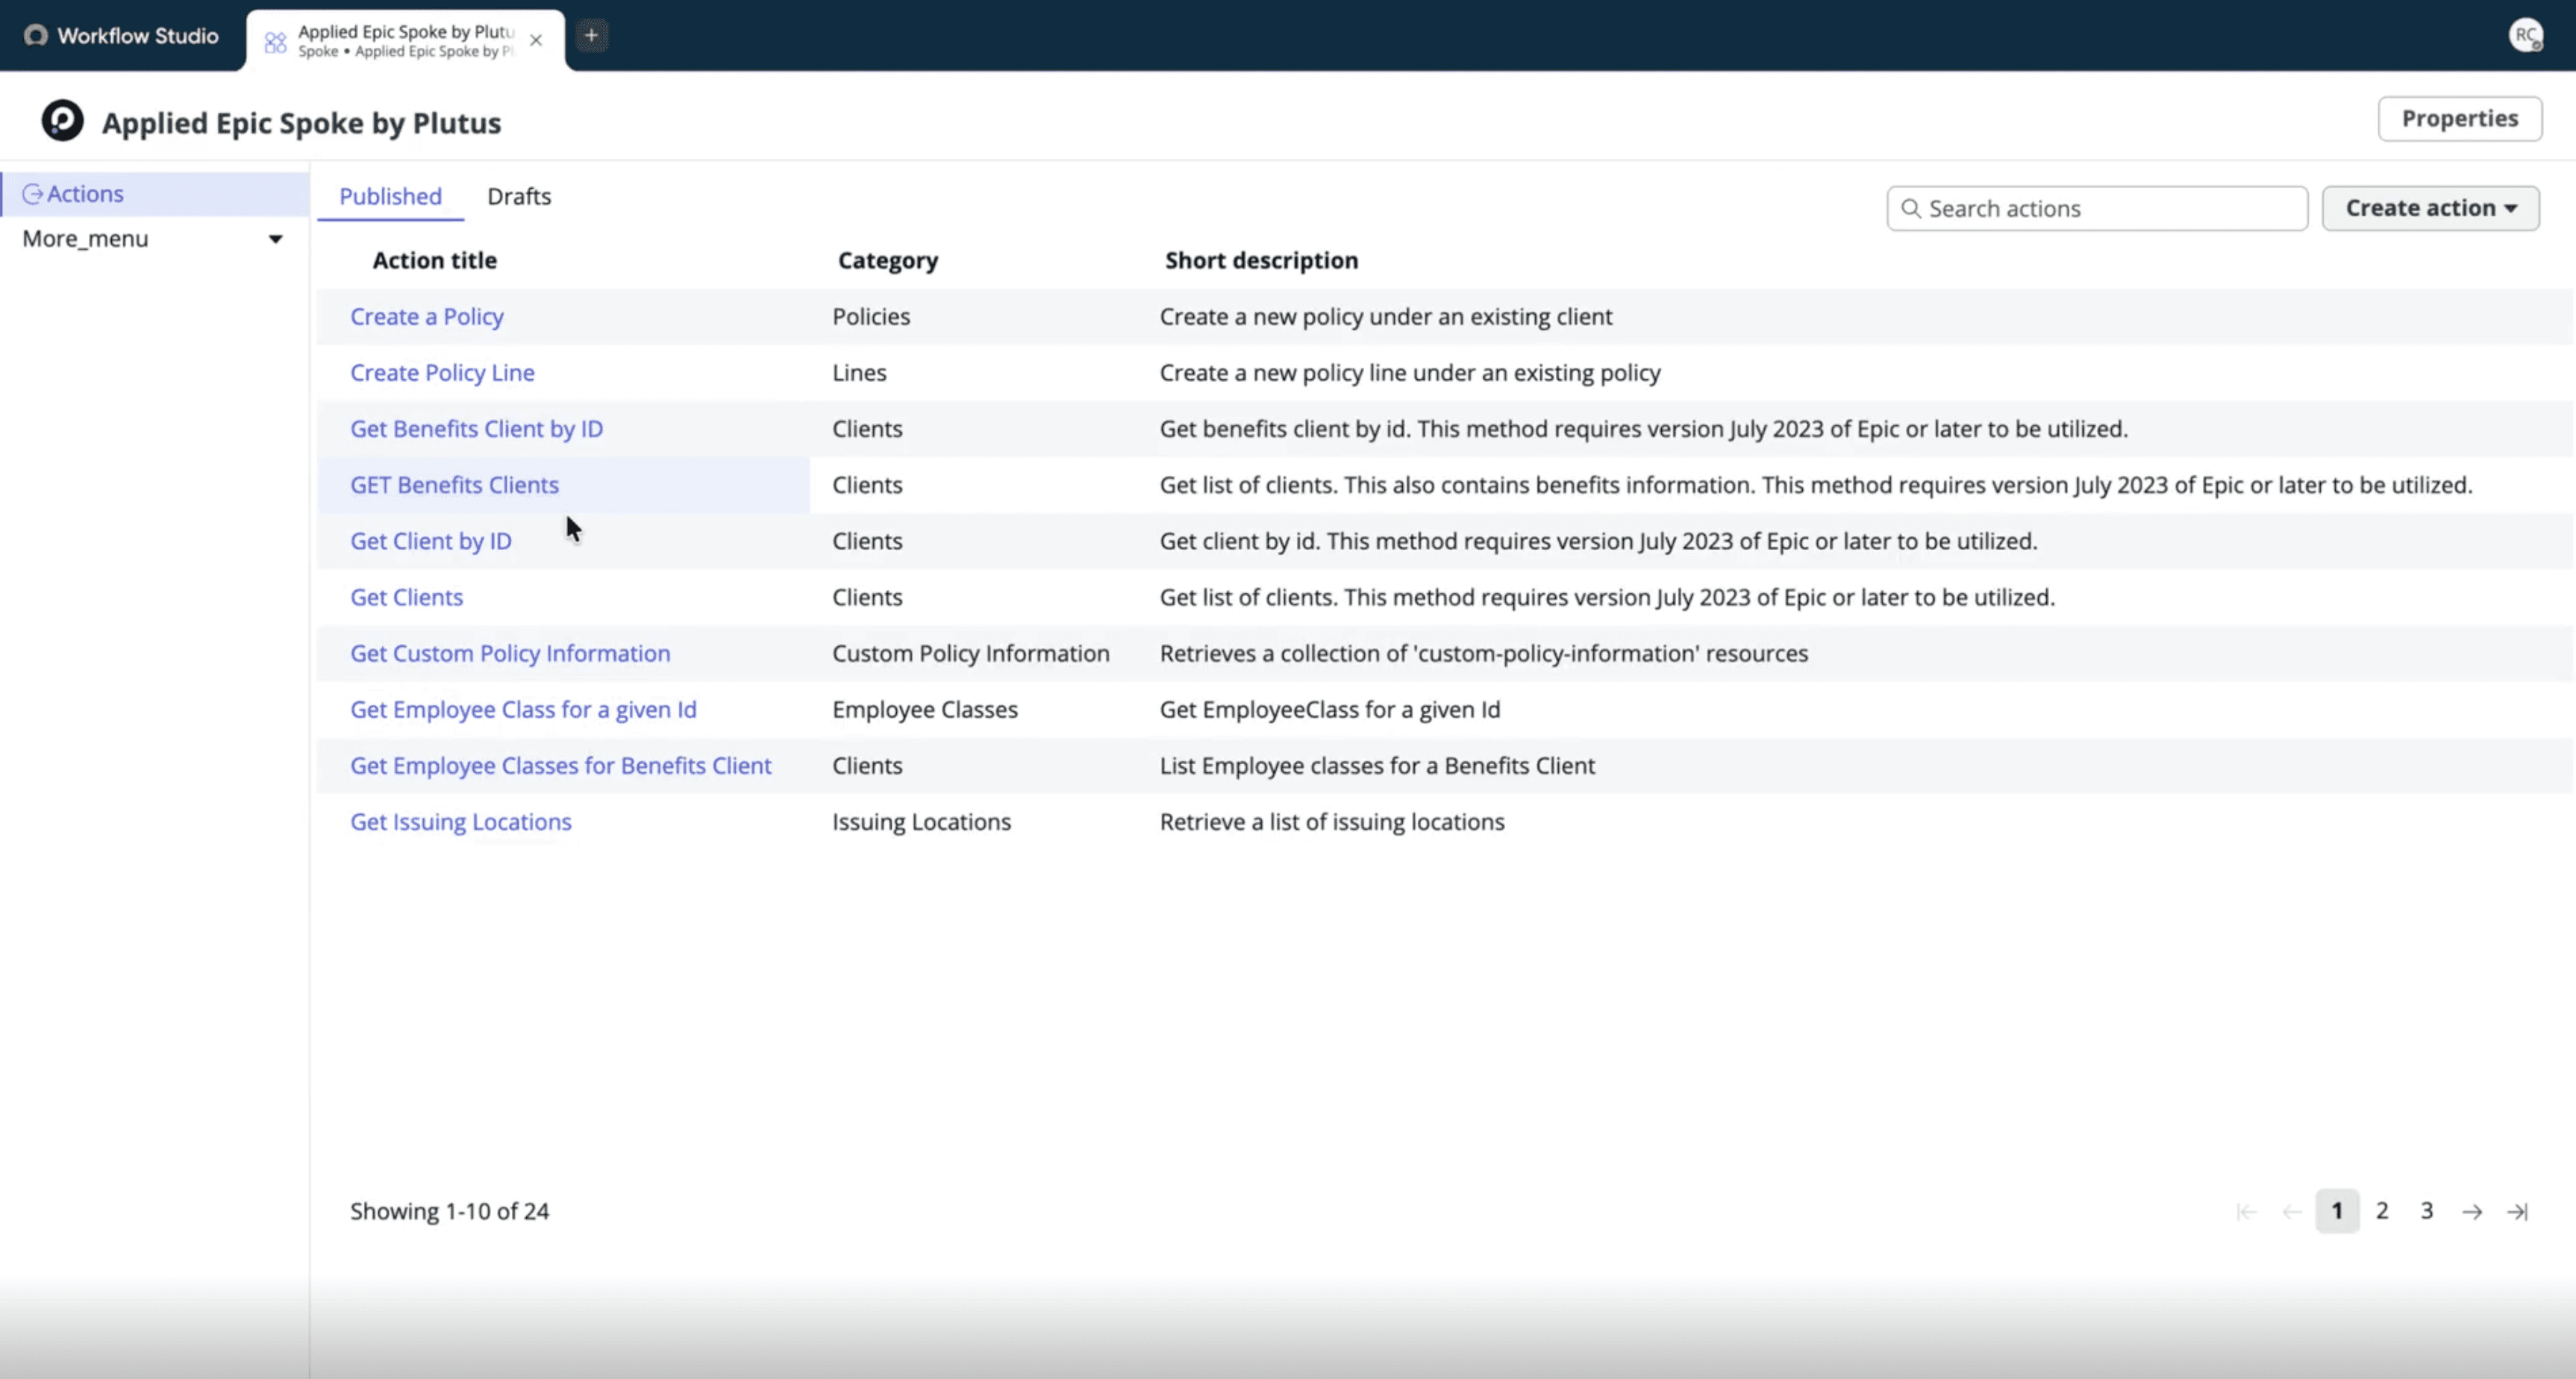Open the Properties button
This screenshot has width=2576, height=1379.
[2459, 119]
